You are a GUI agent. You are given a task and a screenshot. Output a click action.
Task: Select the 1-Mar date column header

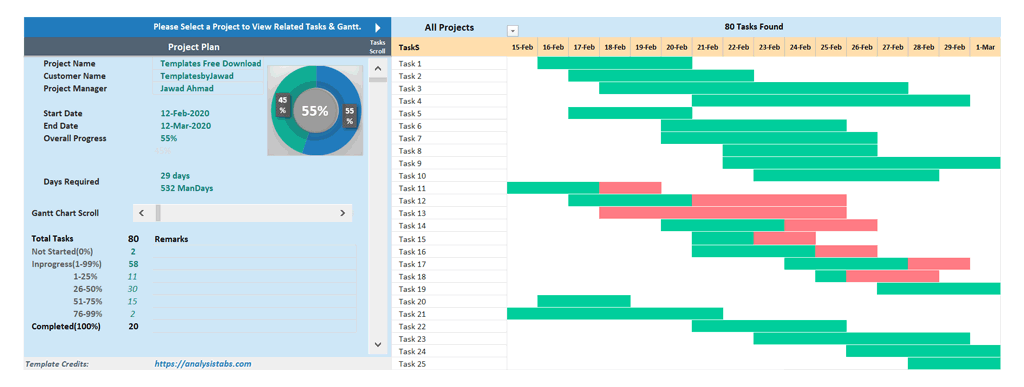click(x=985, y=47)
